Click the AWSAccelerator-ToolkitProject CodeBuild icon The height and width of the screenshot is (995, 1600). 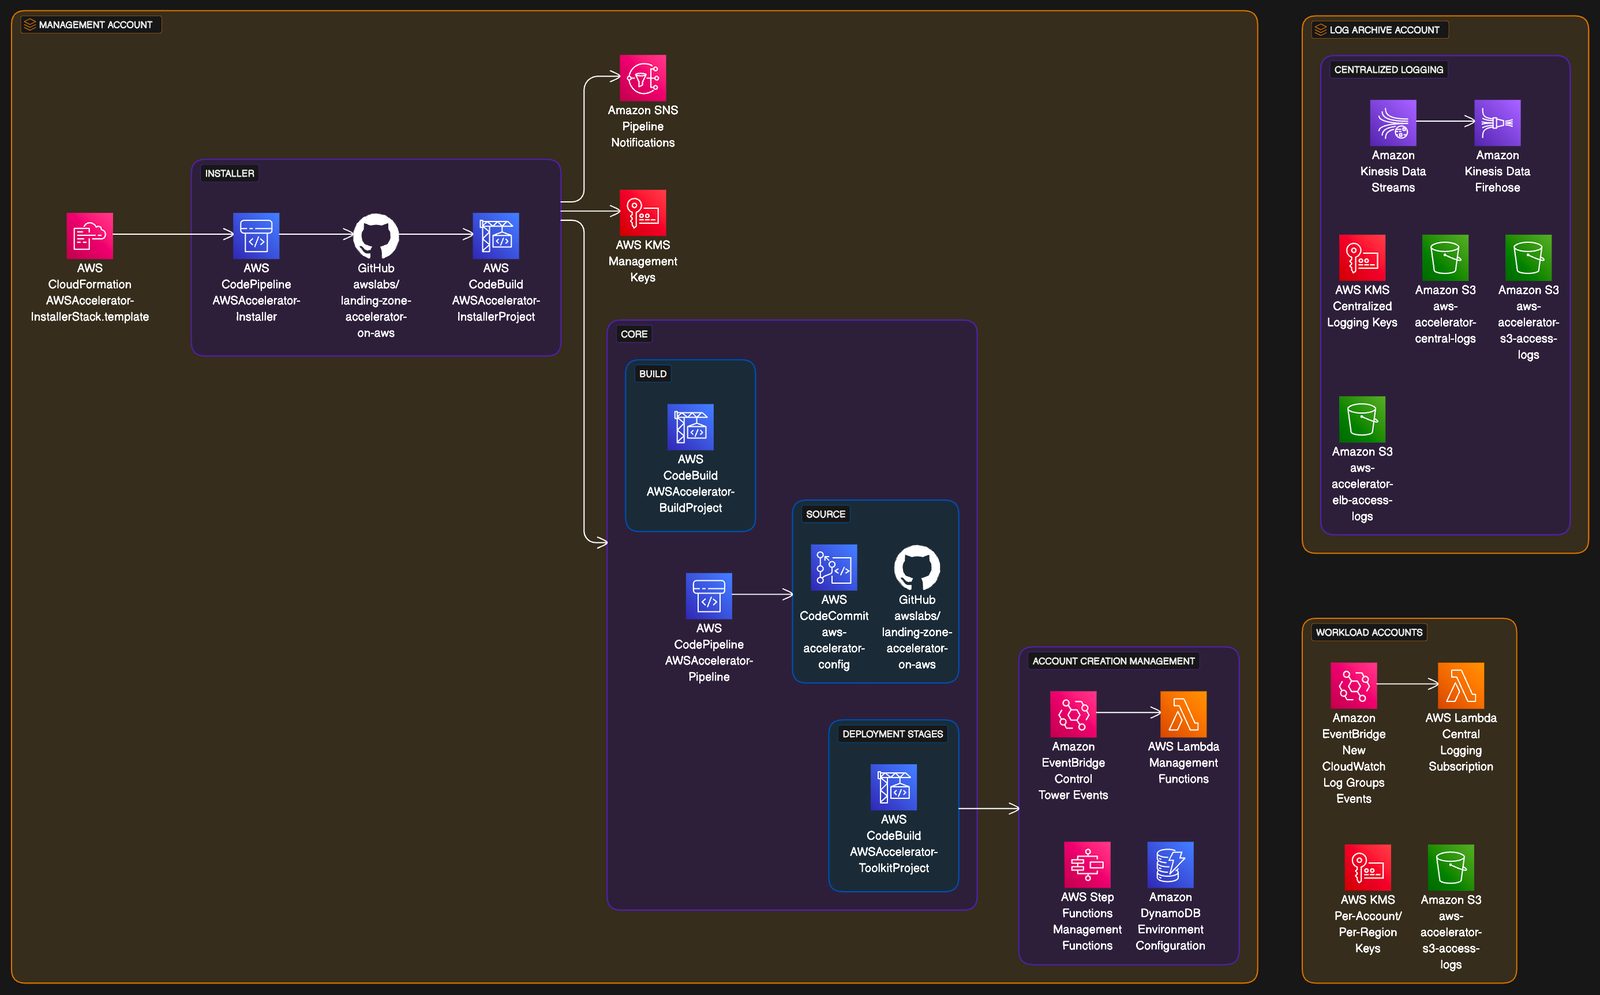[894, 787]
